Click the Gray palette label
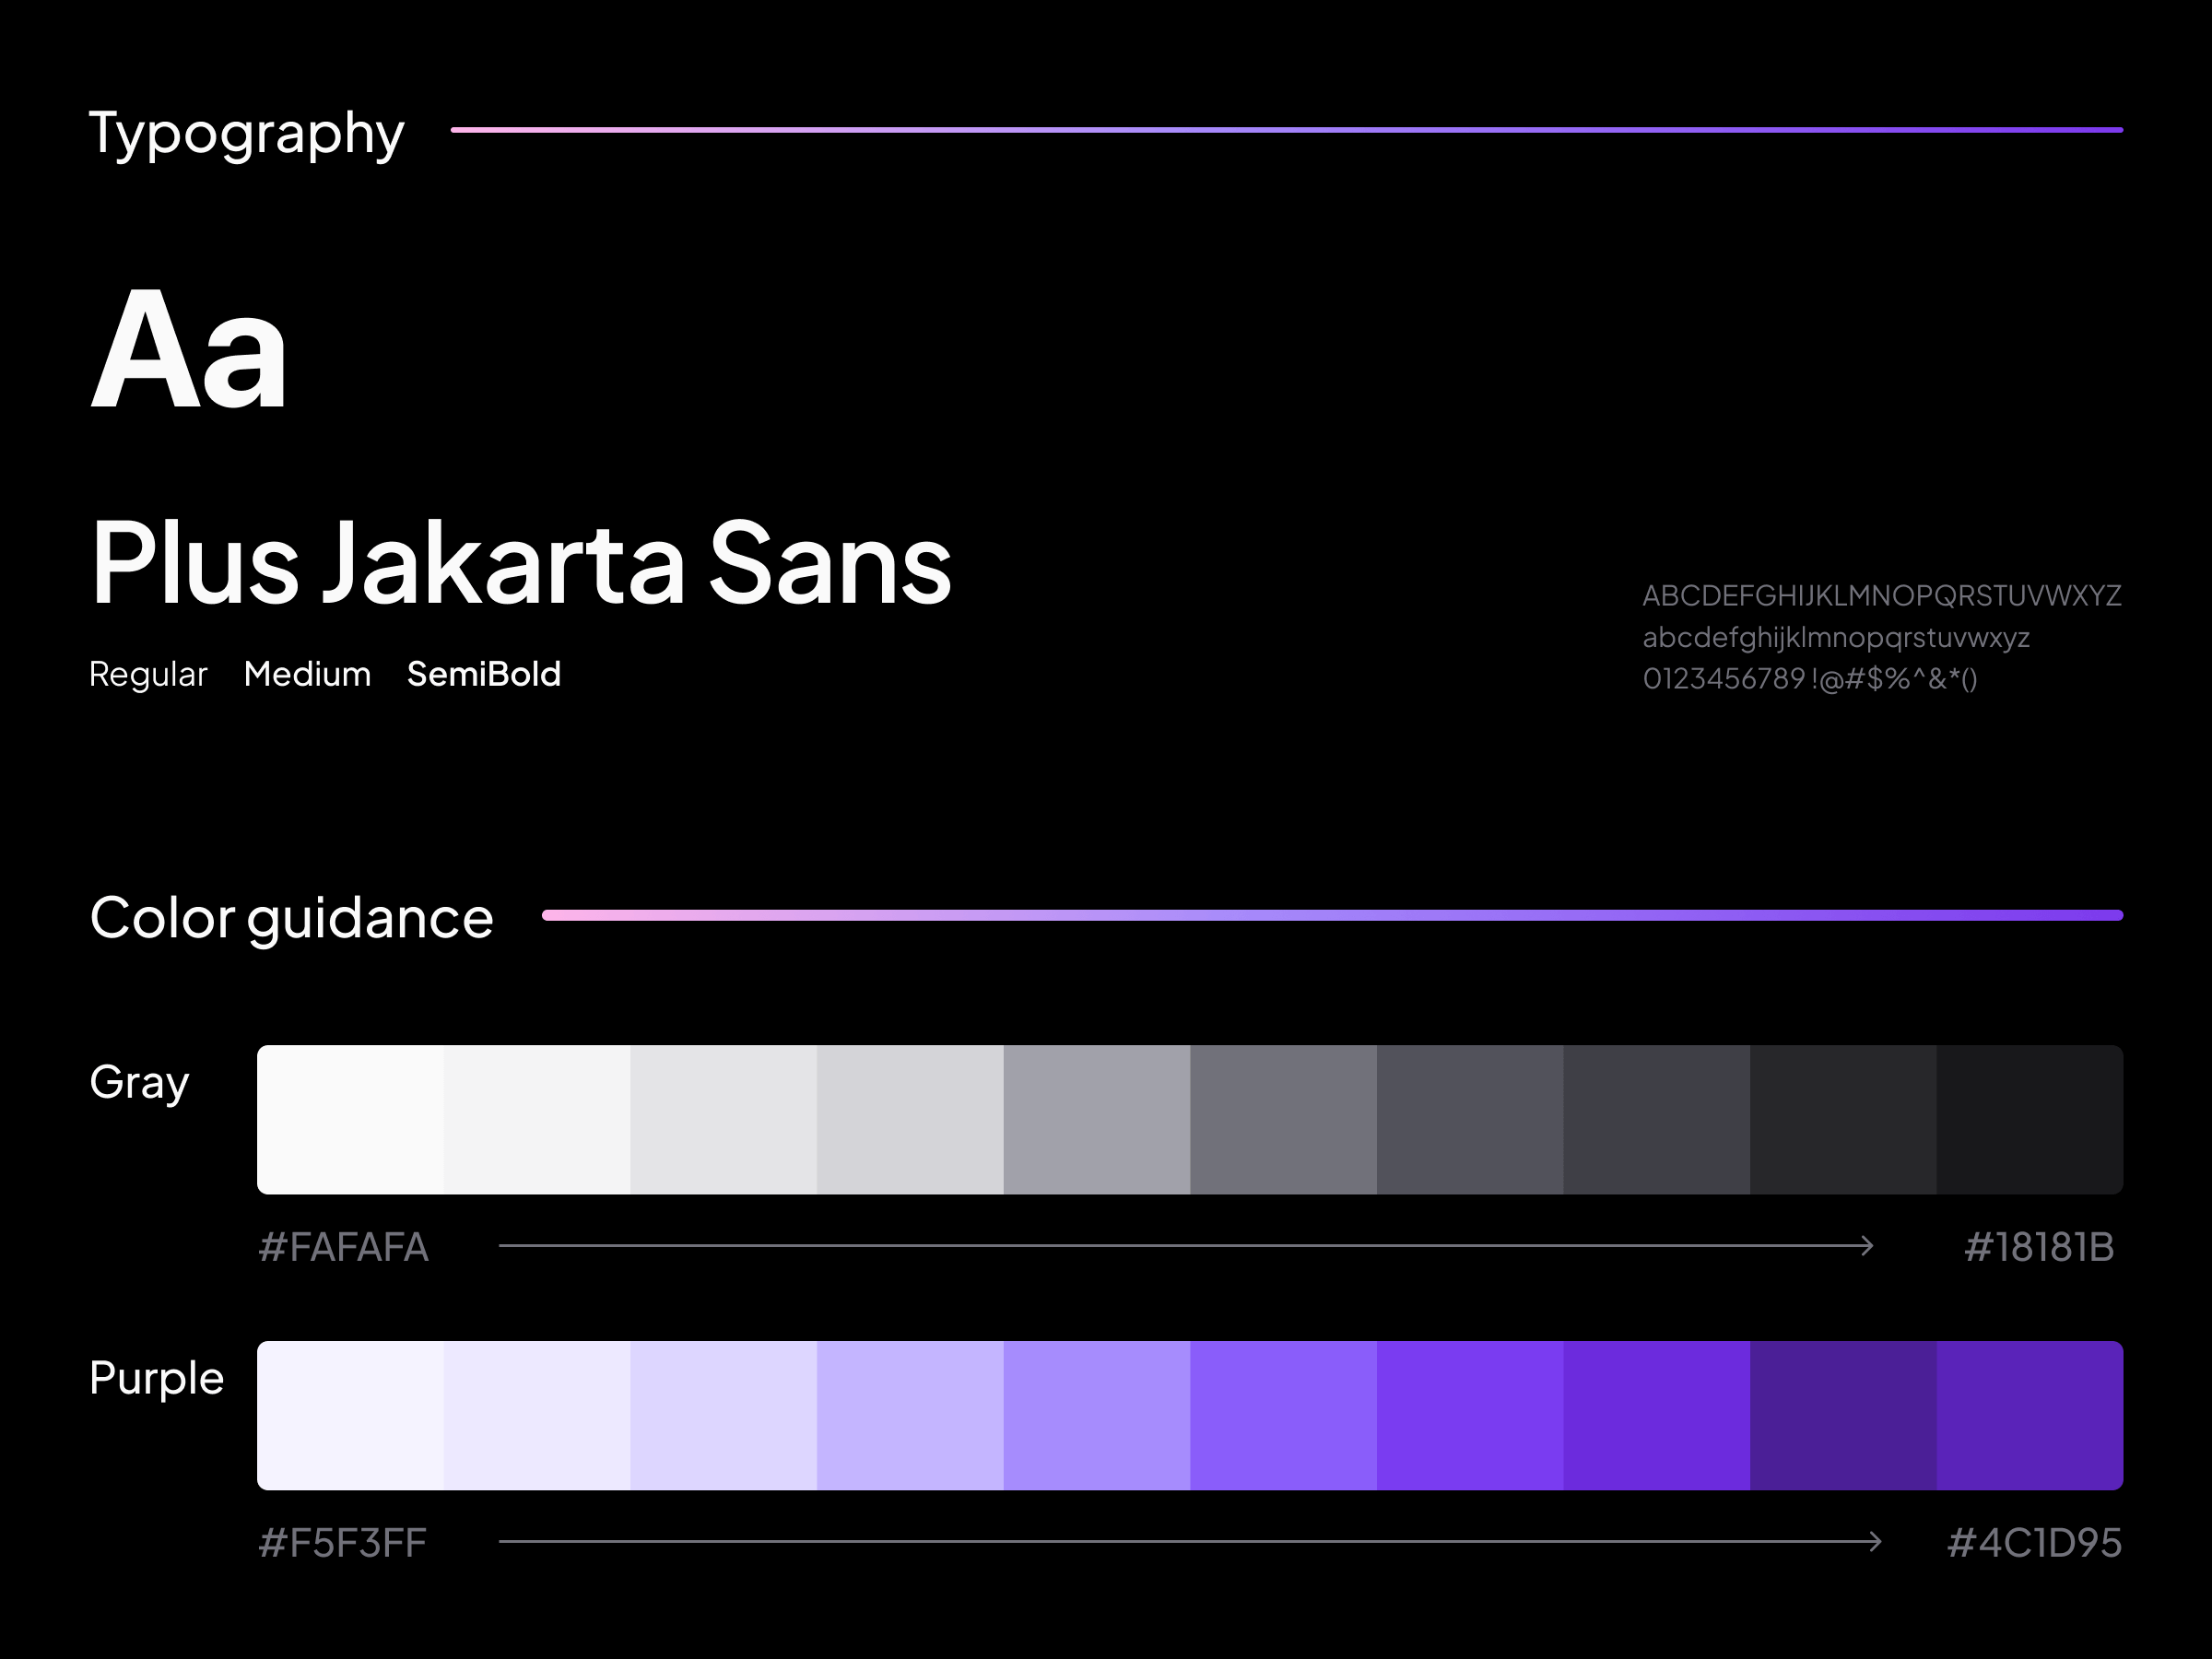Image resolution: width=2212 pixels, height=1659 pixels. pyautogui.click(x=139, y=1083)
